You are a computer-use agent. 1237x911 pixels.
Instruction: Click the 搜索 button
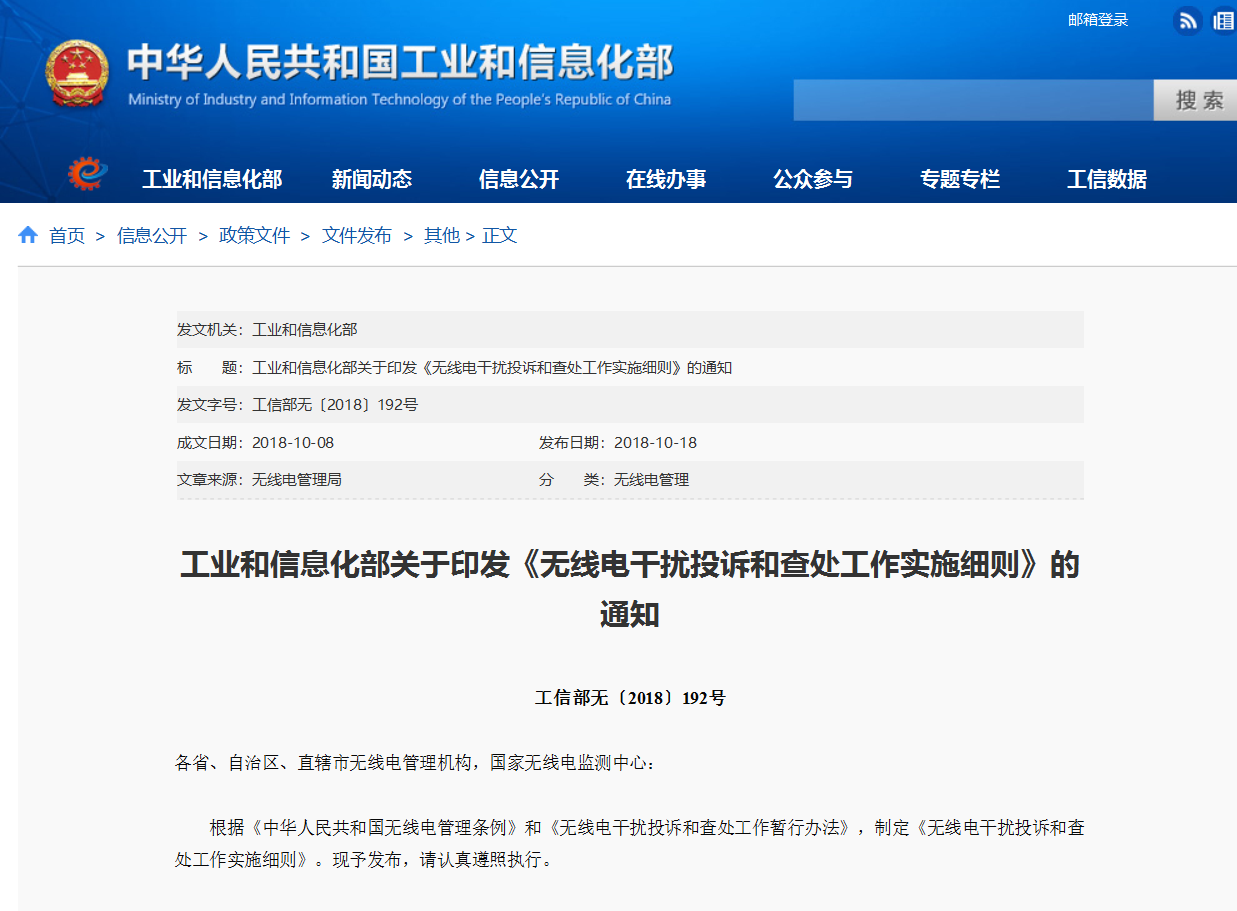pos(1197,100)
